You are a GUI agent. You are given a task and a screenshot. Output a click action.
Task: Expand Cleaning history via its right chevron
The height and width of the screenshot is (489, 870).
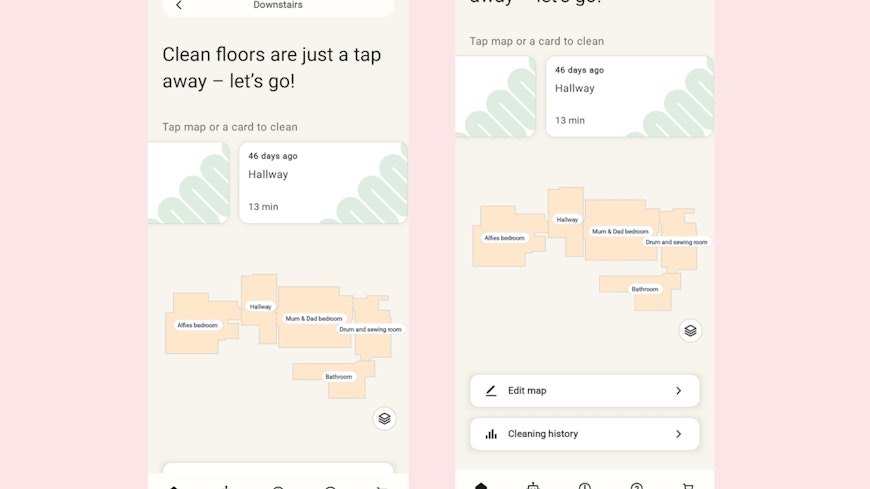679,434
